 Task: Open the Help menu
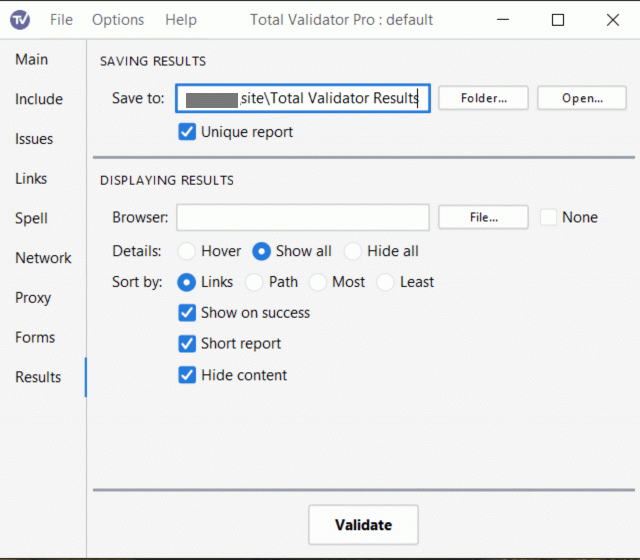click(181, 20)
